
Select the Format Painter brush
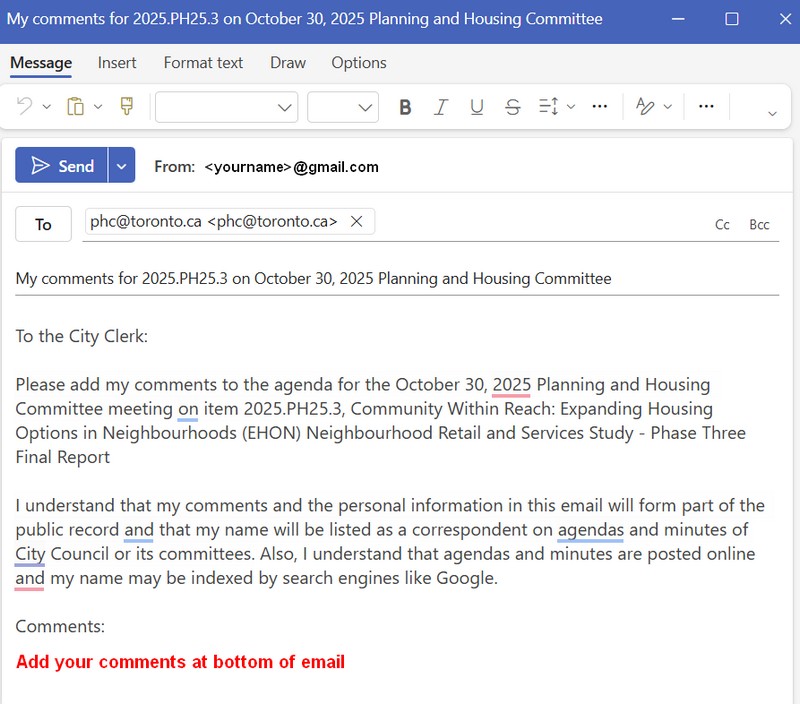coord(127,107)
